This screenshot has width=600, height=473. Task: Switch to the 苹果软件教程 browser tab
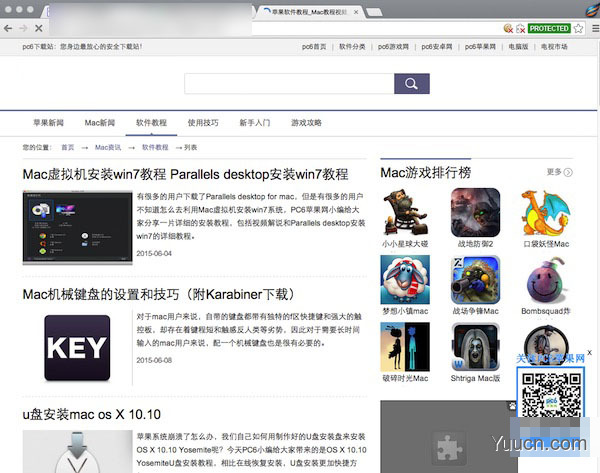coord(309,12)
